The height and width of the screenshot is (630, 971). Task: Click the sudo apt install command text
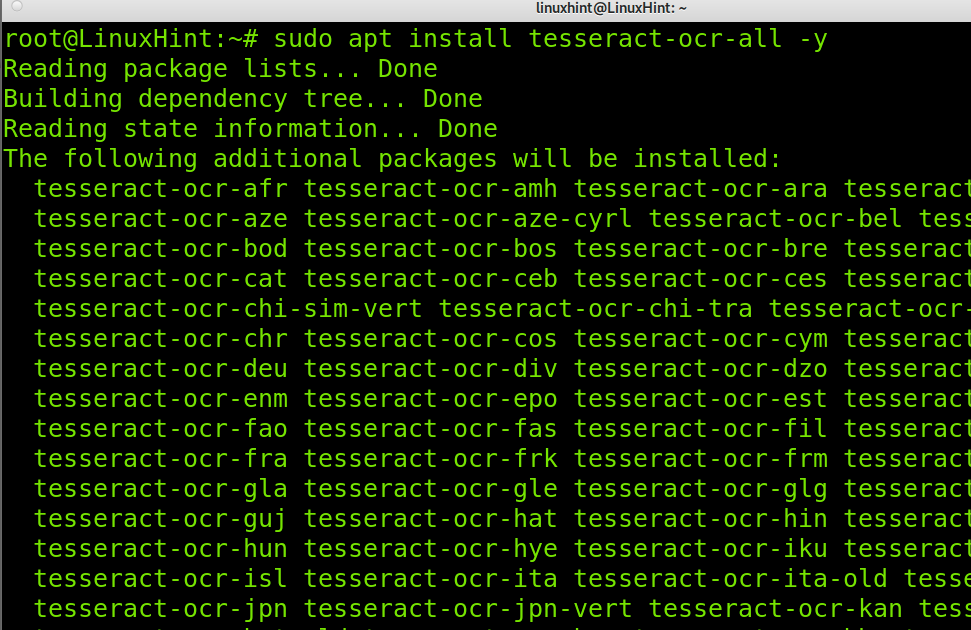551,39
